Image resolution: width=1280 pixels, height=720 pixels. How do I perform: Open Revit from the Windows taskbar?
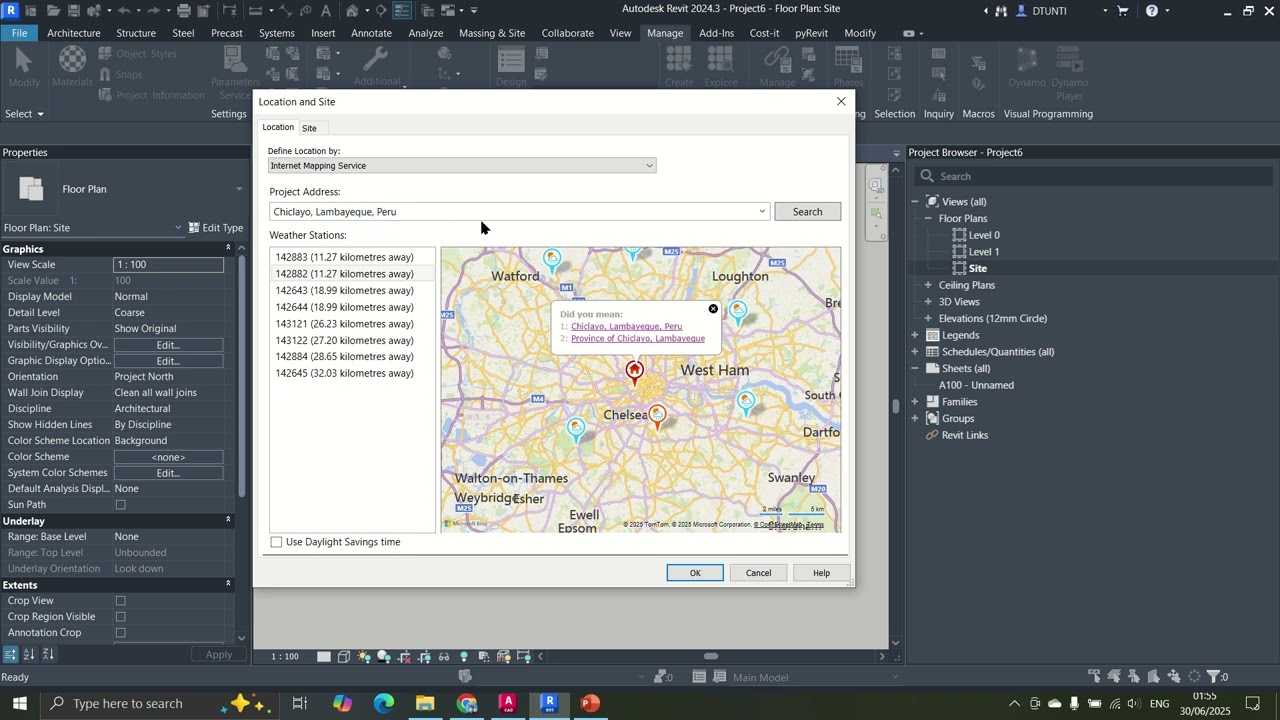pos(549,703)
